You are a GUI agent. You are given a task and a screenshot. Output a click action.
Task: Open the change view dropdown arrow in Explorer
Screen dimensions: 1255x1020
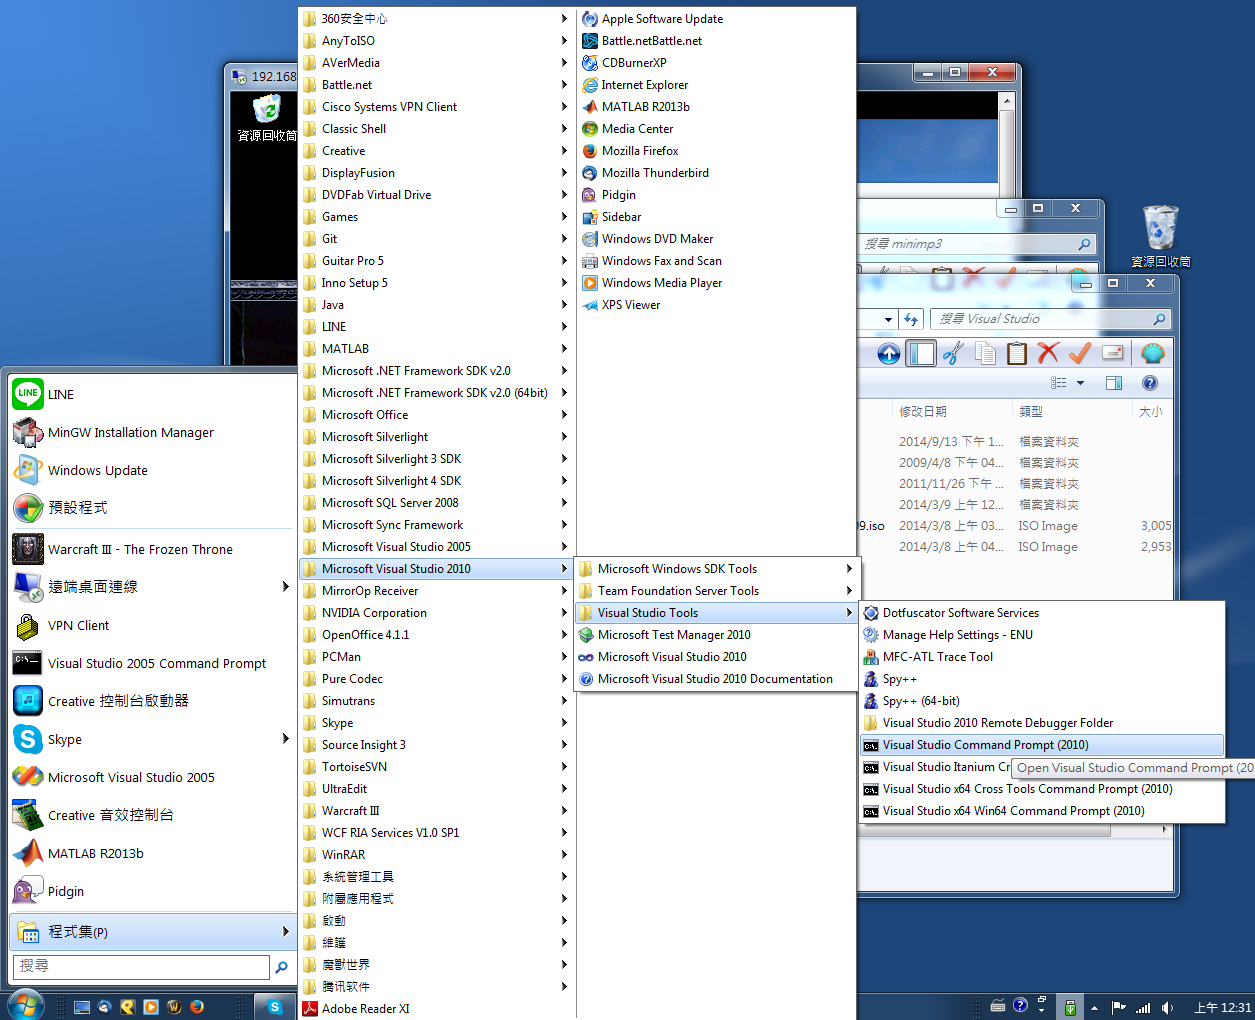(x=1080, y=383)
